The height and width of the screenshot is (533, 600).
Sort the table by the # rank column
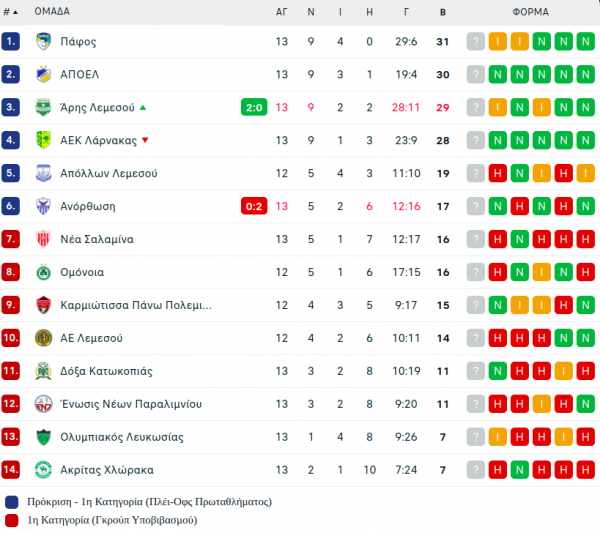[x=10, y=12]
